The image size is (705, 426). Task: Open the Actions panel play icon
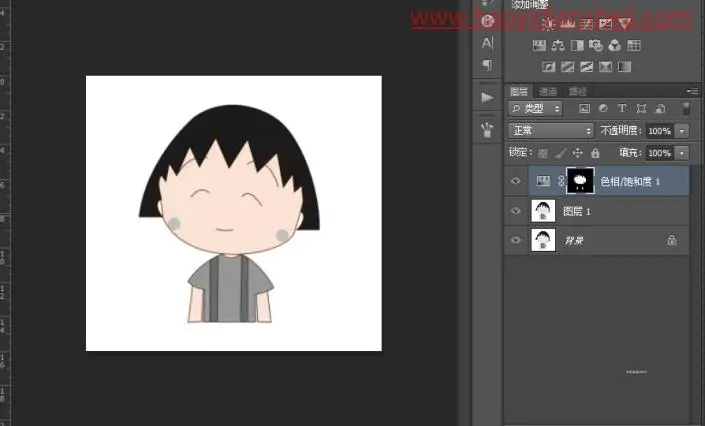coord(487,97)
